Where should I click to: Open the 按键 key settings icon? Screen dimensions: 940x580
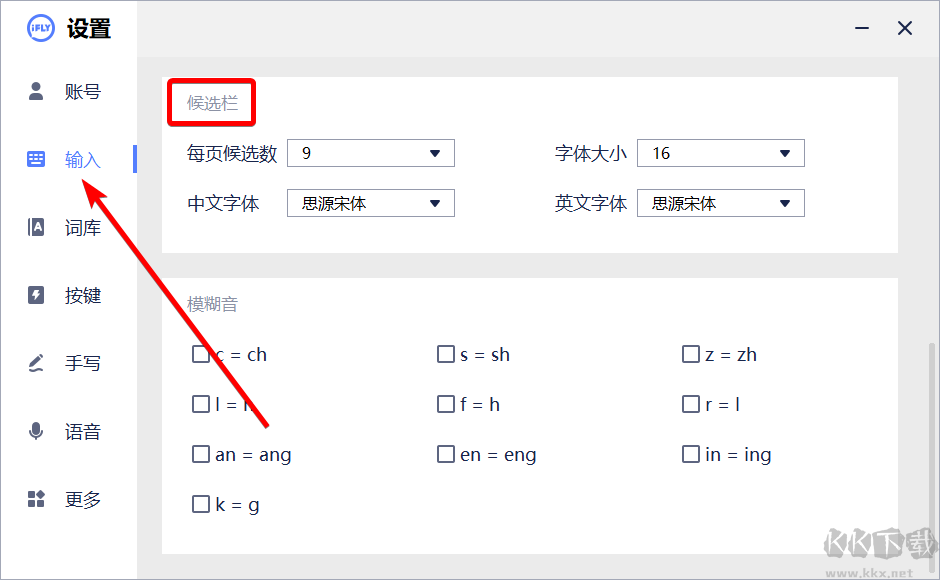[36, 295]
